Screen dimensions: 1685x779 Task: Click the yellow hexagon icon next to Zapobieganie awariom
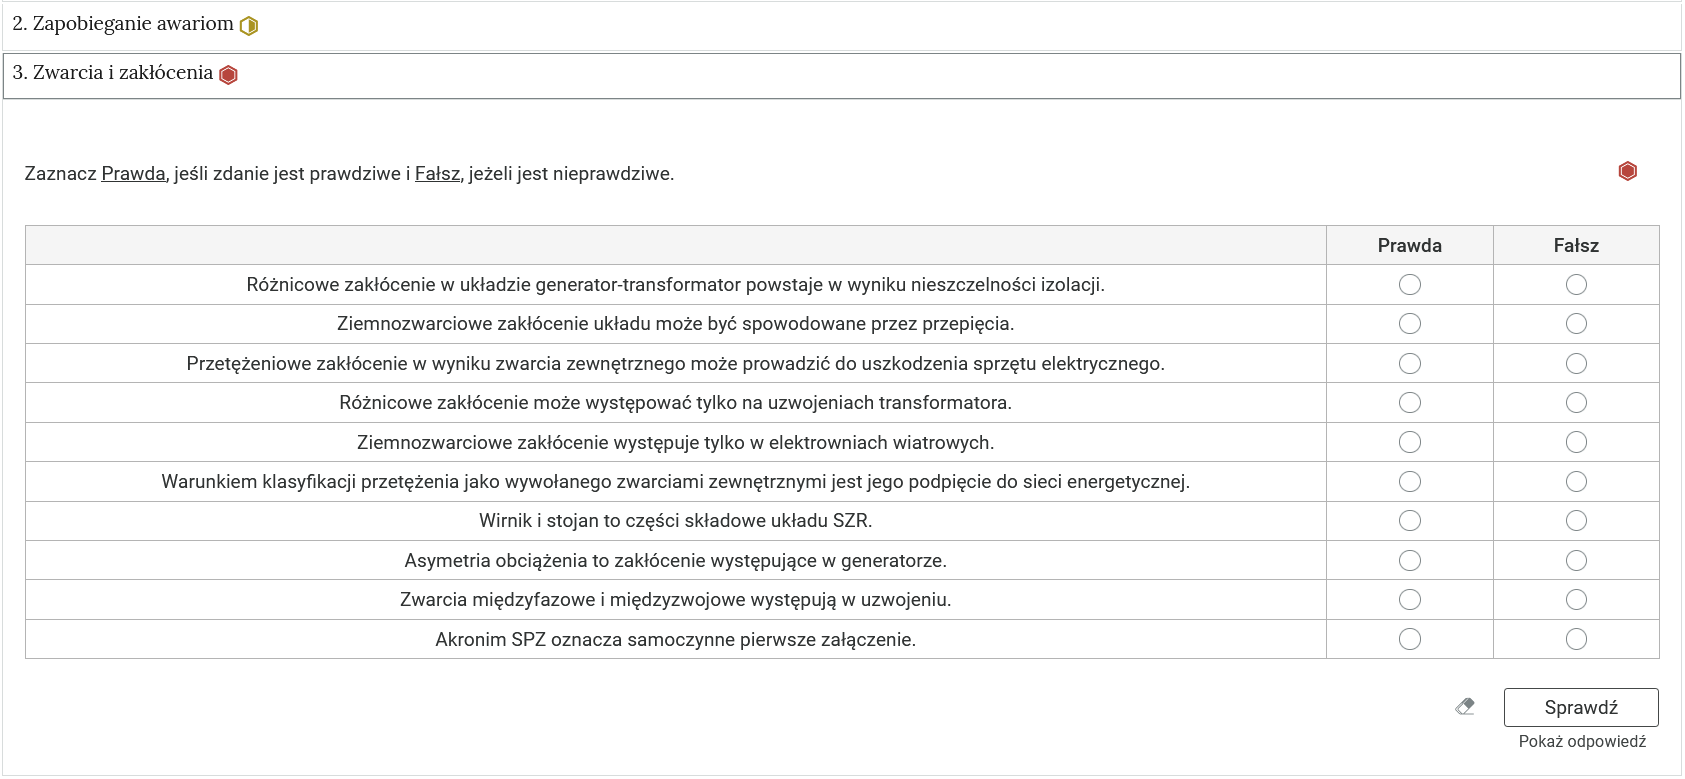pyautogui.click(x=249, y=26)
